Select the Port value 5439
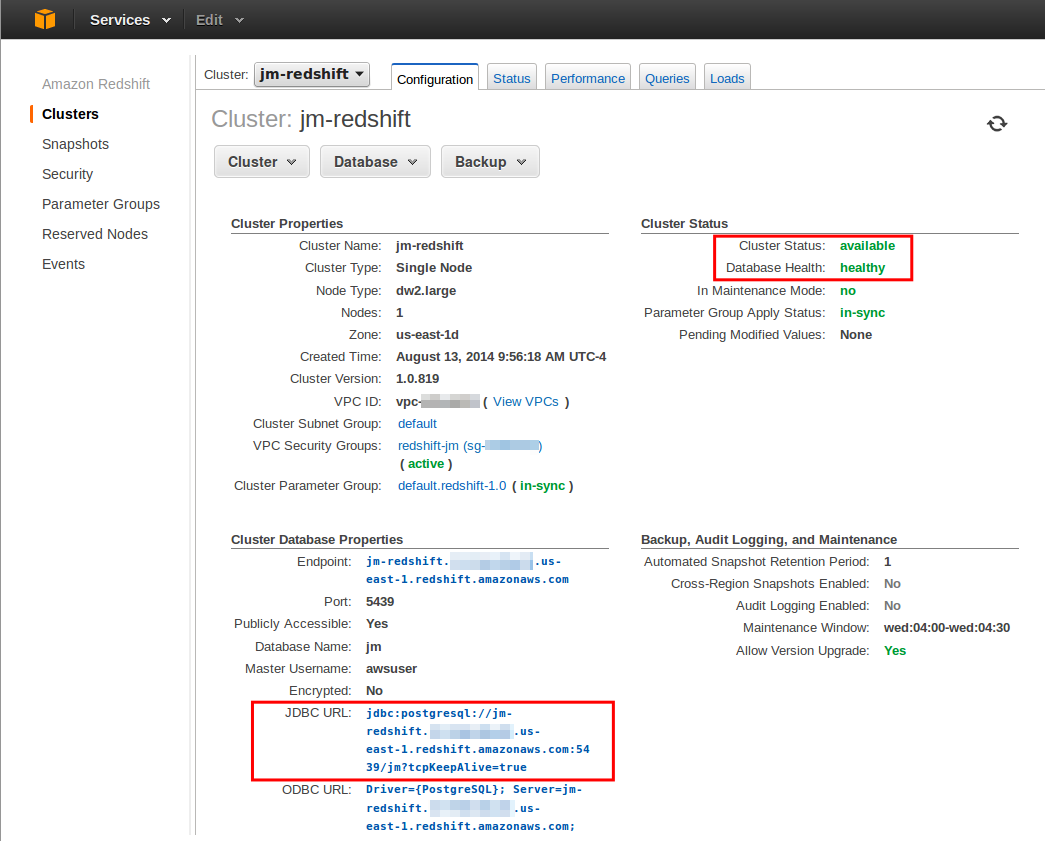Viewport: 1045px width, 841px height. 380,602
